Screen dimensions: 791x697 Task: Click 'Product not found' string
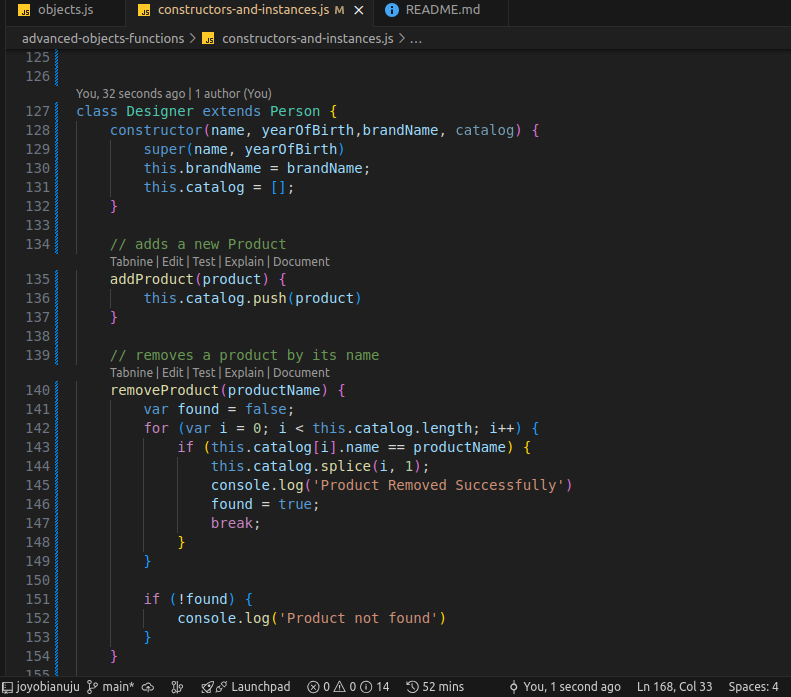coord(358,619)
